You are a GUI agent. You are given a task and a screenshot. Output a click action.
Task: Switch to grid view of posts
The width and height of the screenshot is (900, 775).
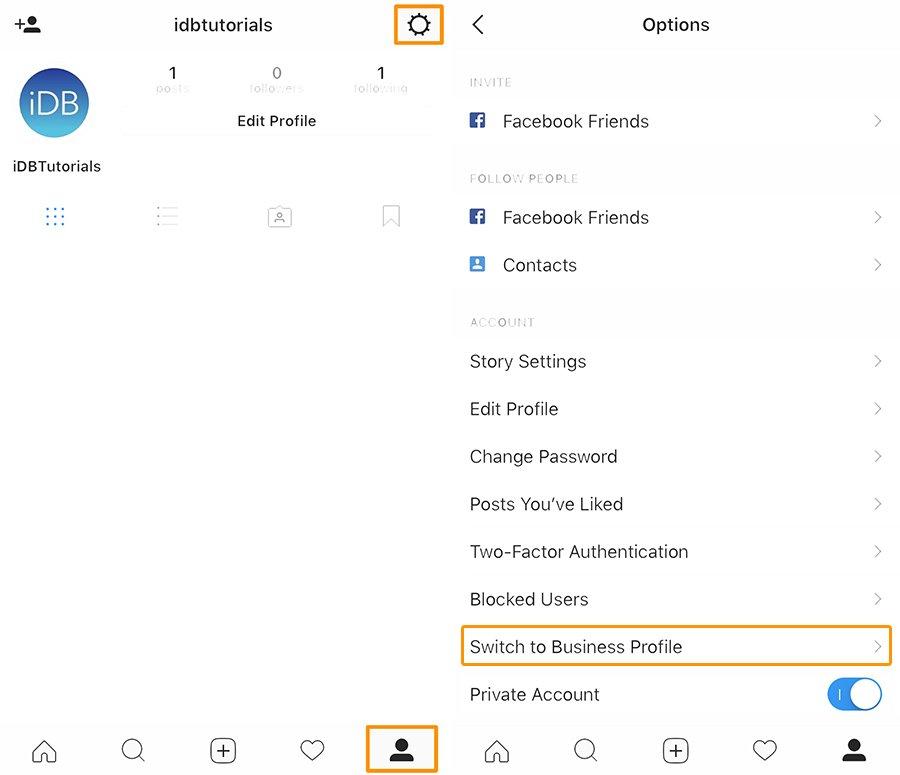[x=55, y=216]
